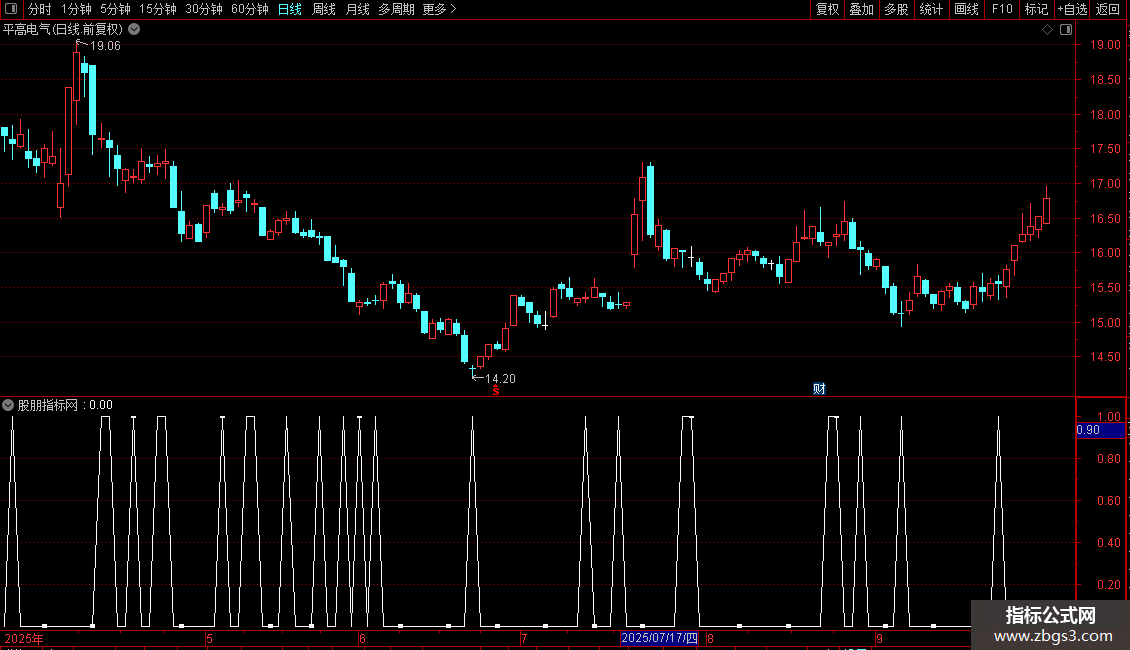This screenshot has width=1130, height=650.
Task: Click the diamond icon above the chart
Action: [1047, 29]
